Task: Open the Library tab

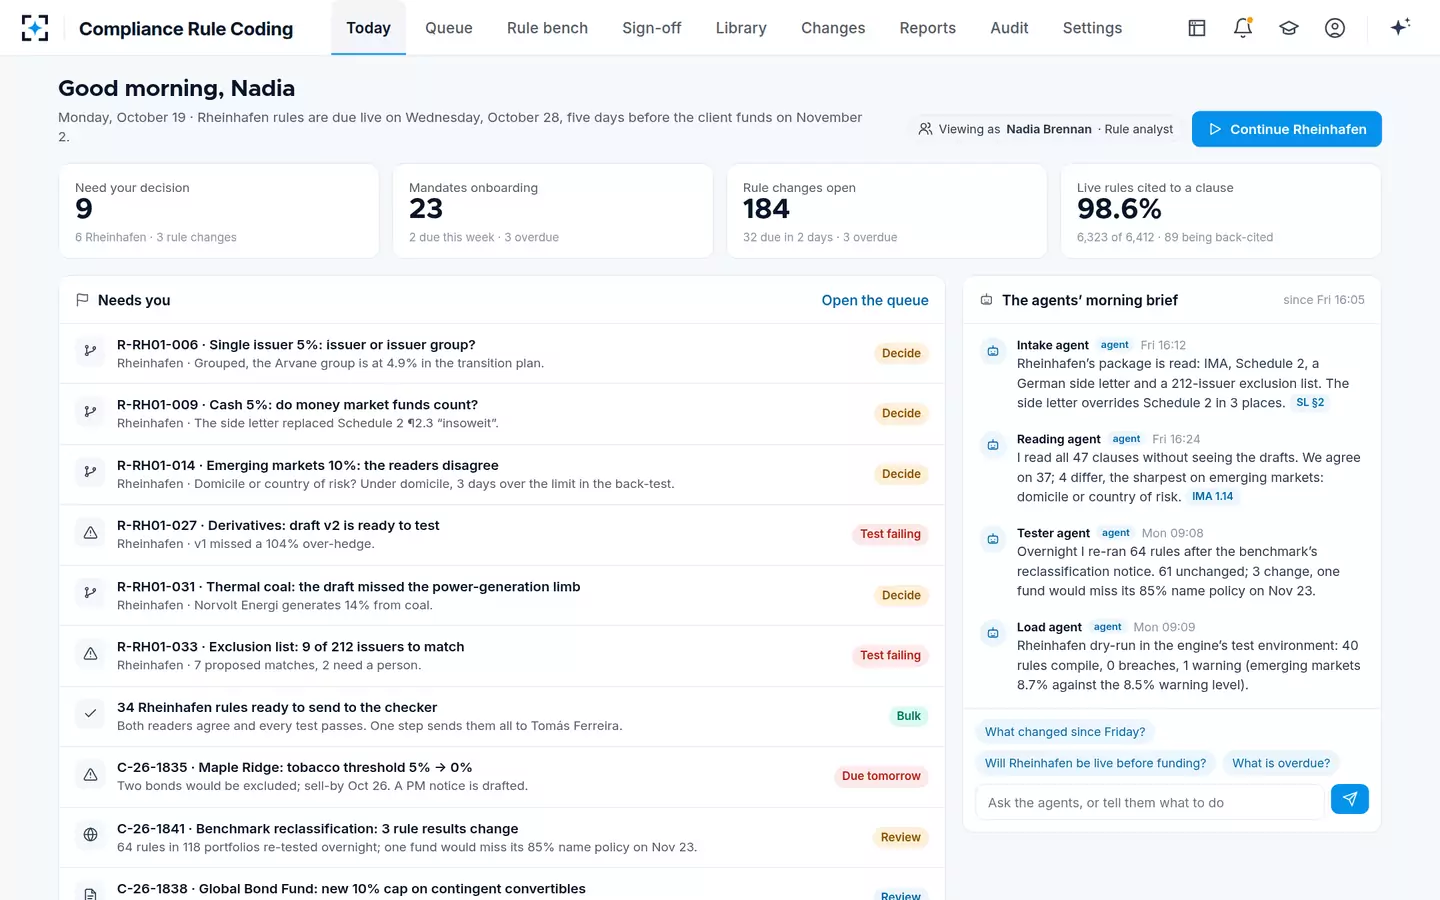Action: tap(741, 28)
